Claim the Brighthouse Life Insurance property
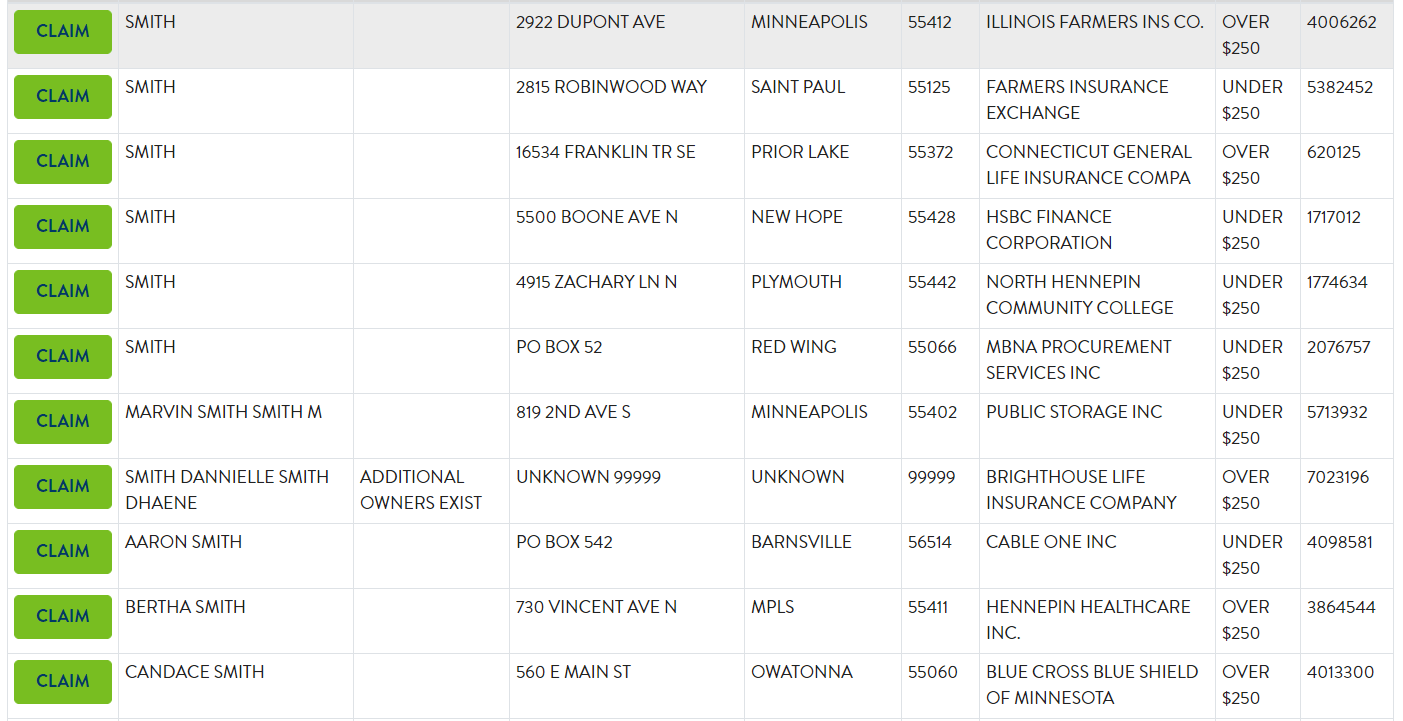 62,487
